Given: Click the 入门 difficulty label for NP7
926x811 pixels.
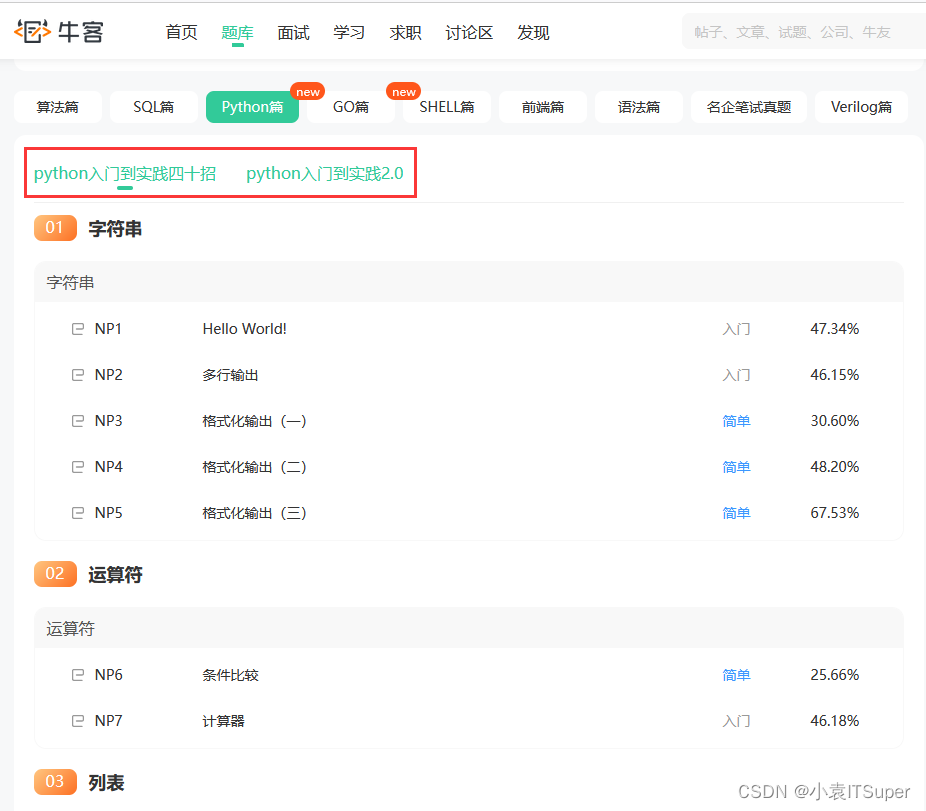Looking at the screenshot, I should [736, 721].
